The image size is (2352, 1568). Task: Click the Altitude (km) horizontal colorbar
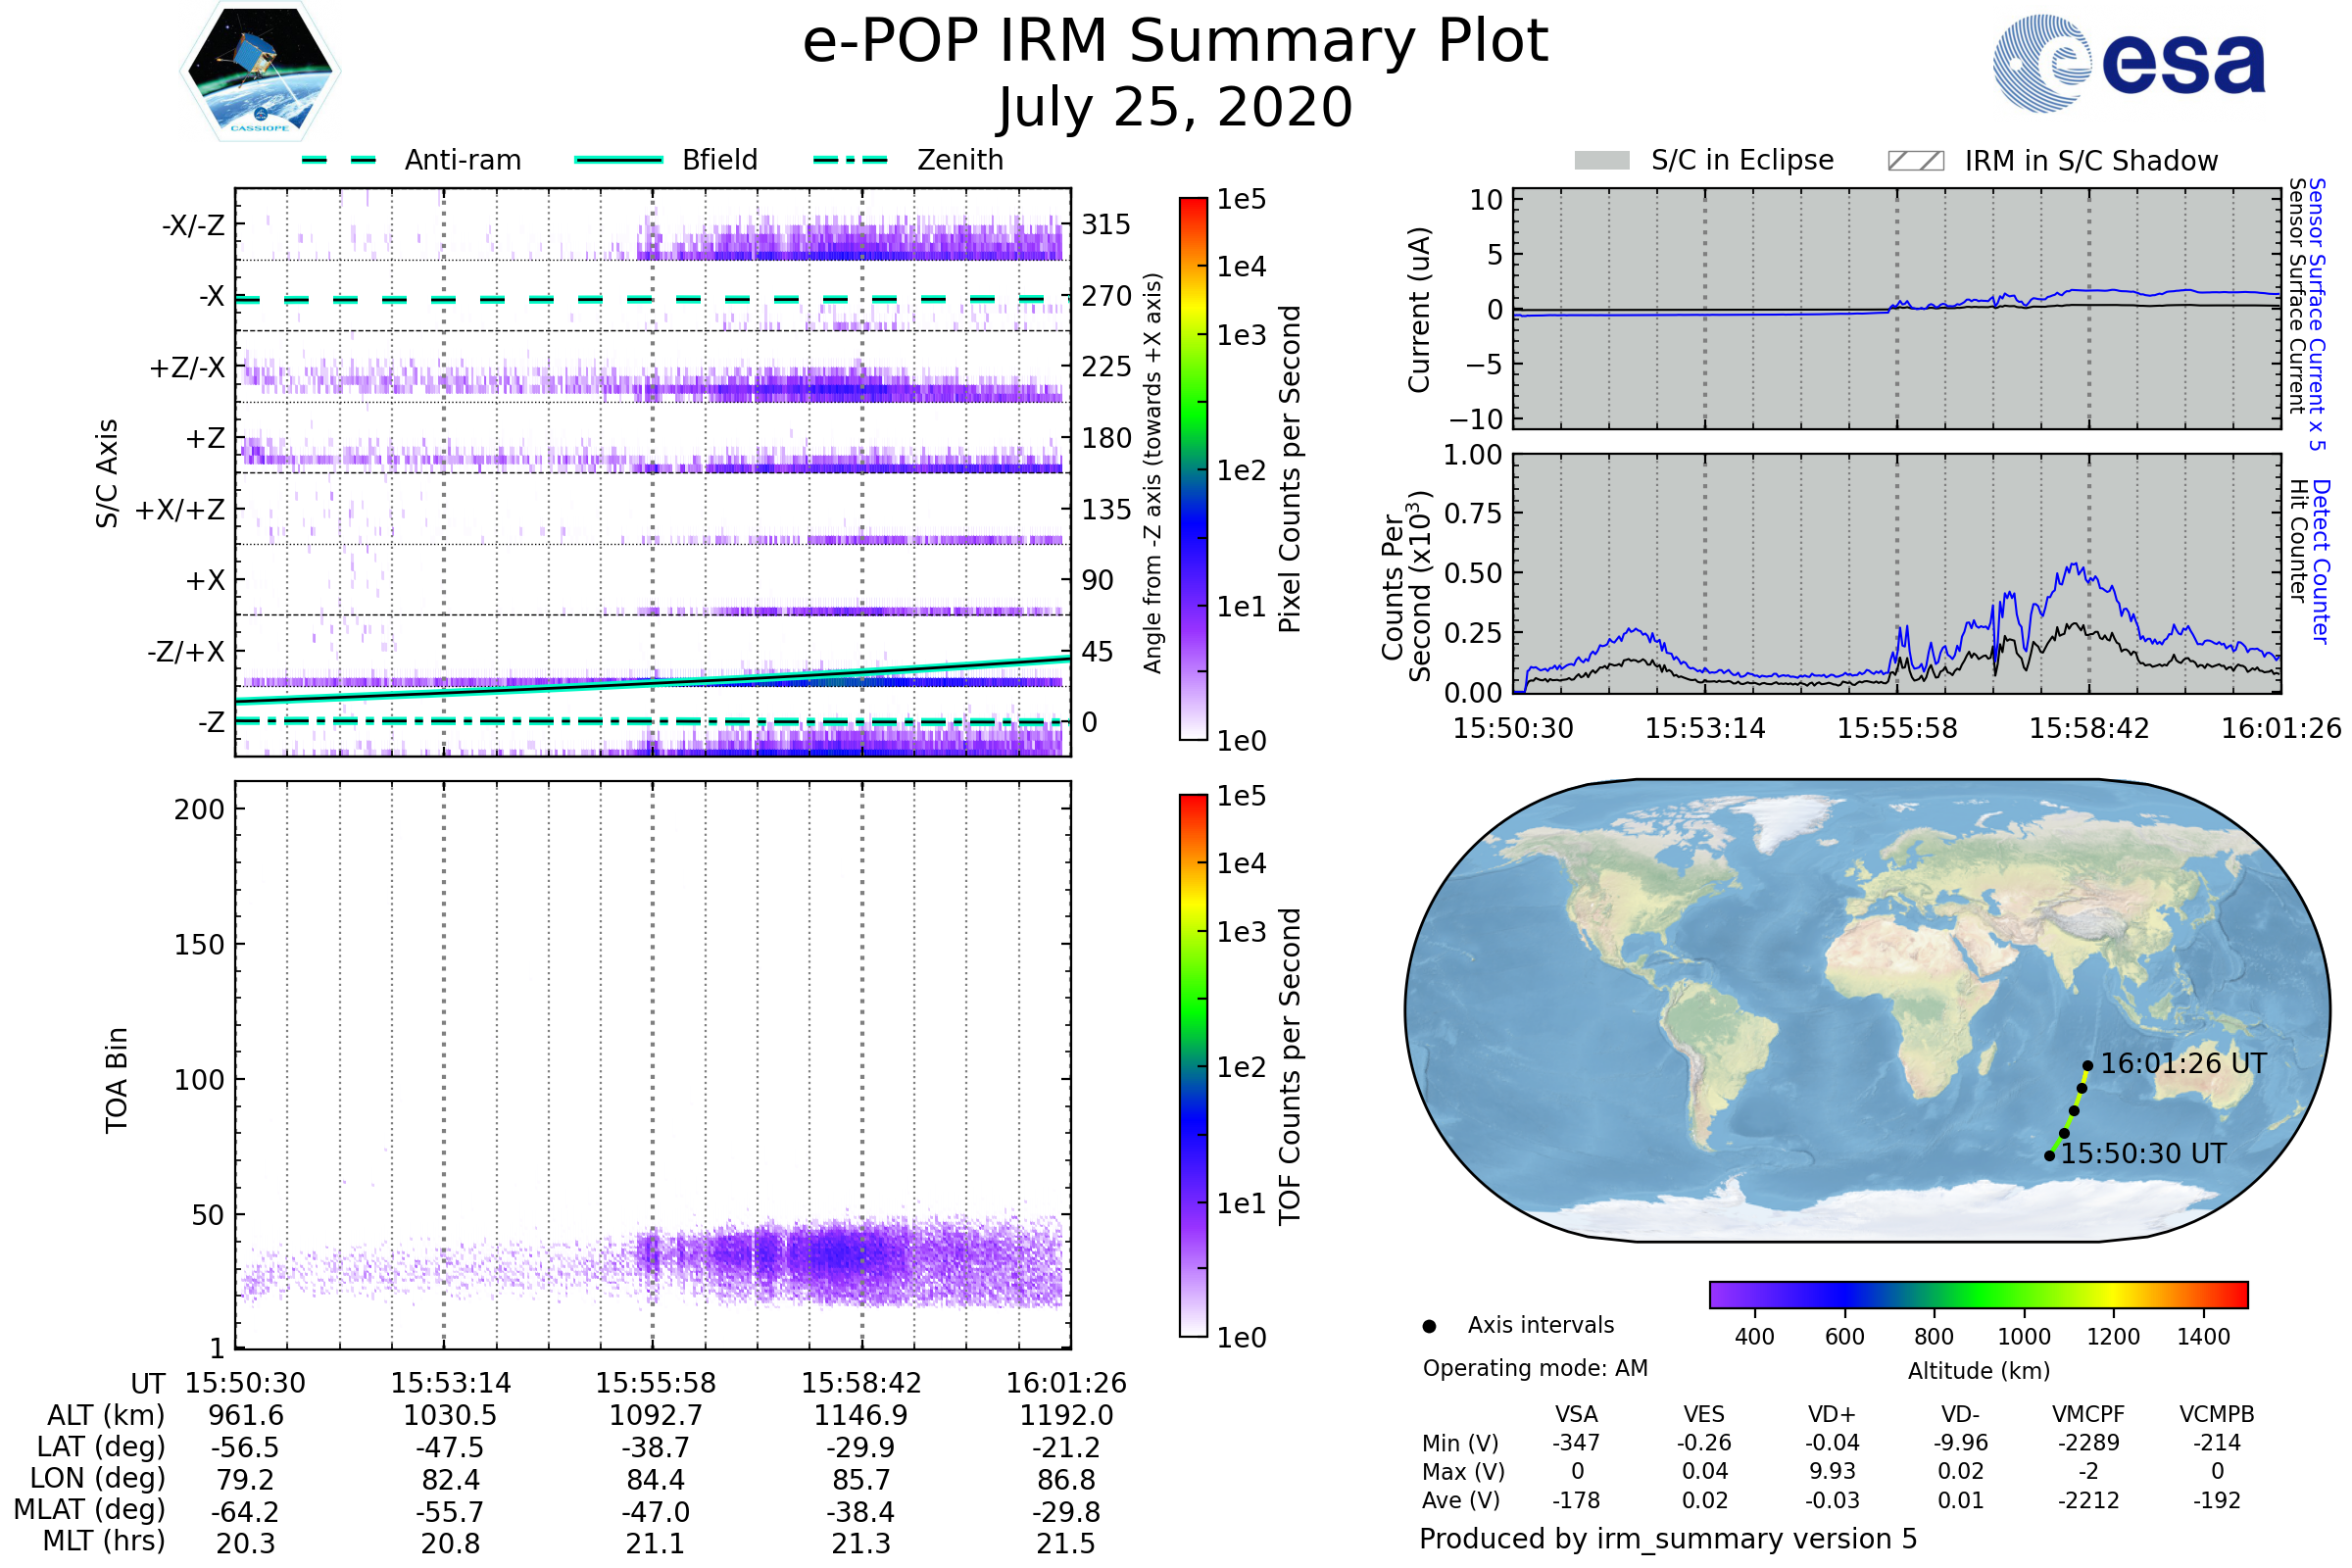coord(1978,1295)
